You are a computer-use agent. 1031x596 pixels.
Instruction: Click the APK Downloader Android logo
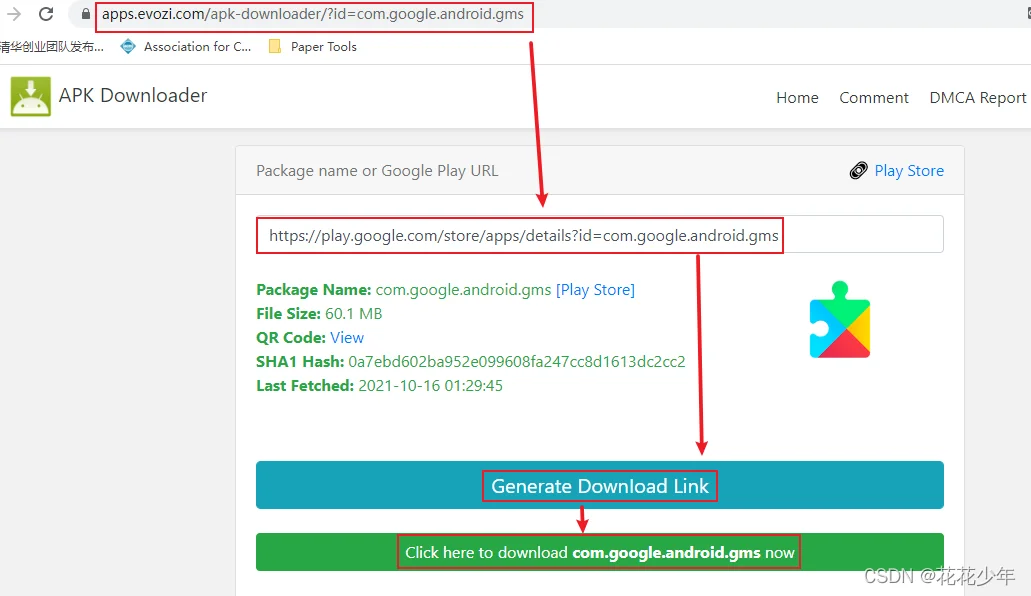(x=30, y=96)
